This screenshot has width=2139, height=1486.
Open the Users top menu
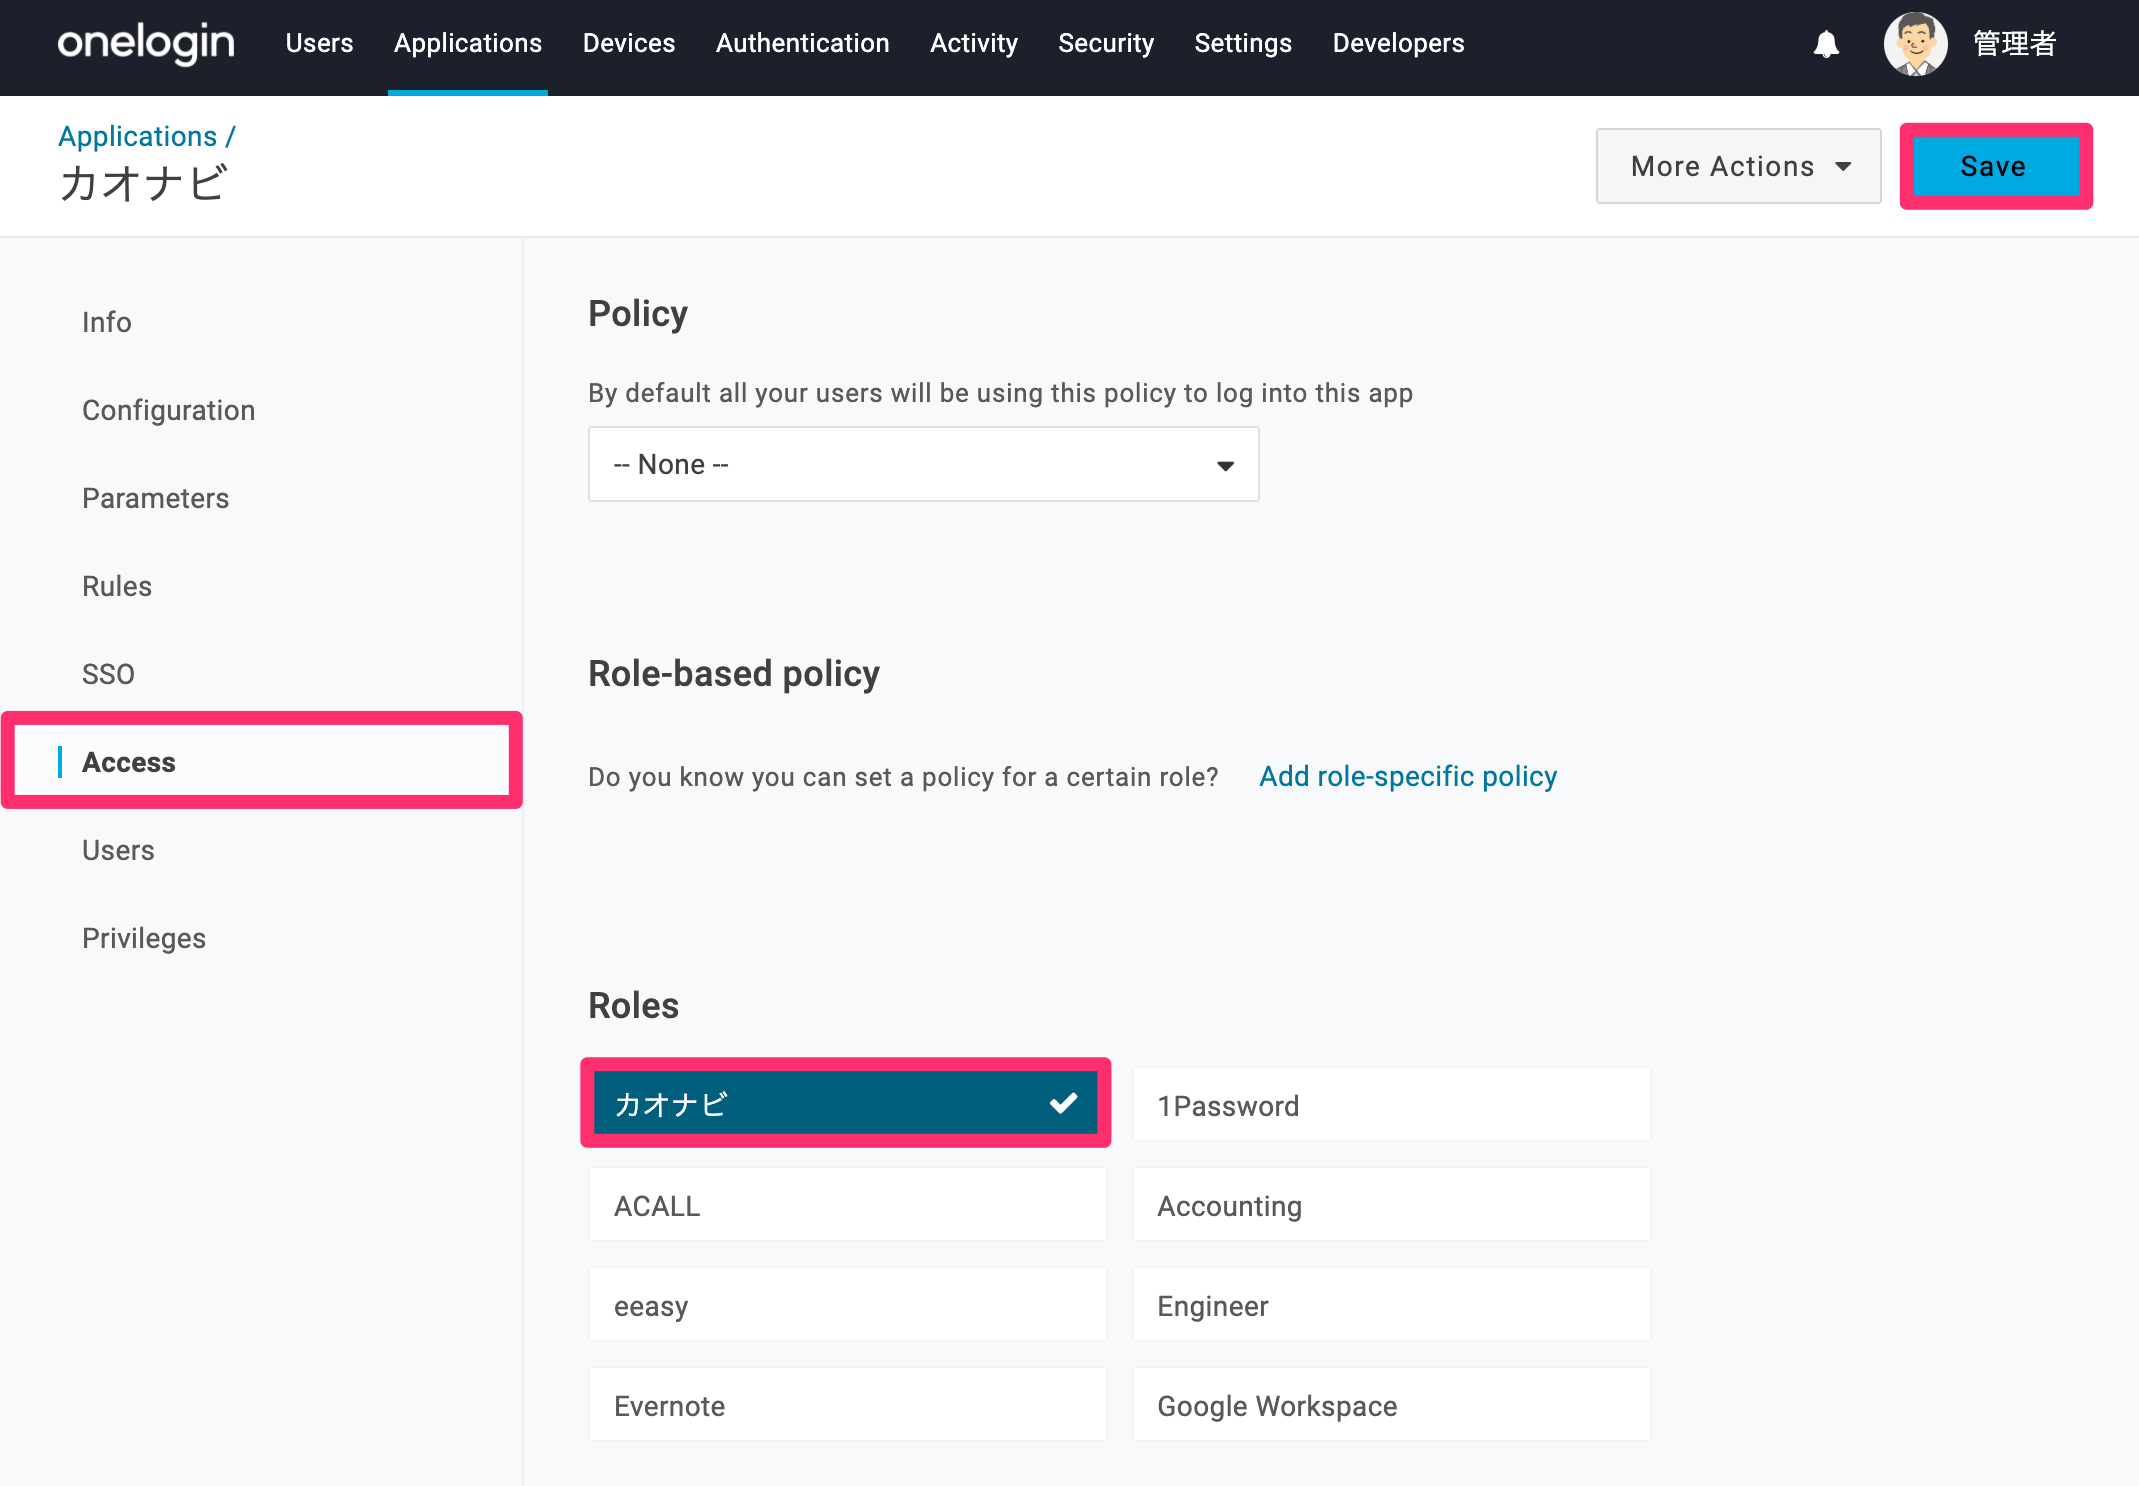pos(319,43)
